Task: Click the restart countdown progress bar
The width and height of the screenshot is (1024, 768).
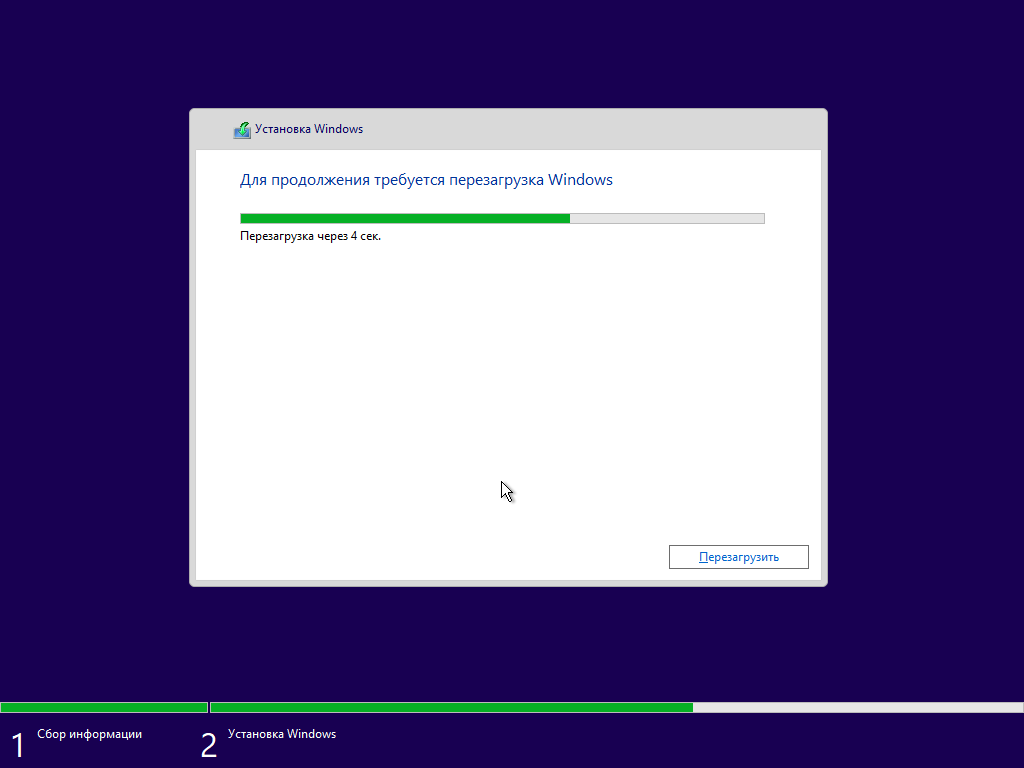Action: 502,218
